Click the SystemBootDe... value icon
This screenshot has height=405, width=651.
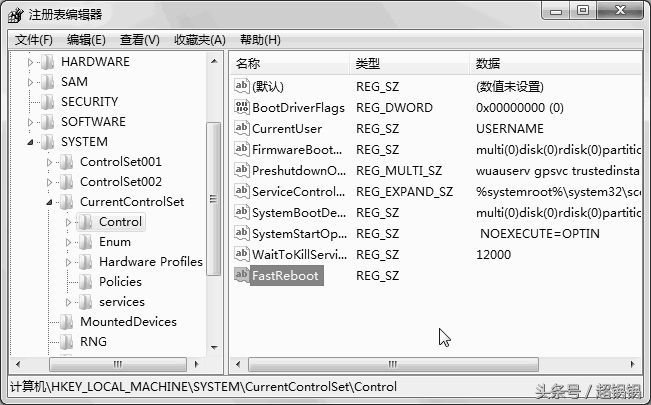coord(242,212)
